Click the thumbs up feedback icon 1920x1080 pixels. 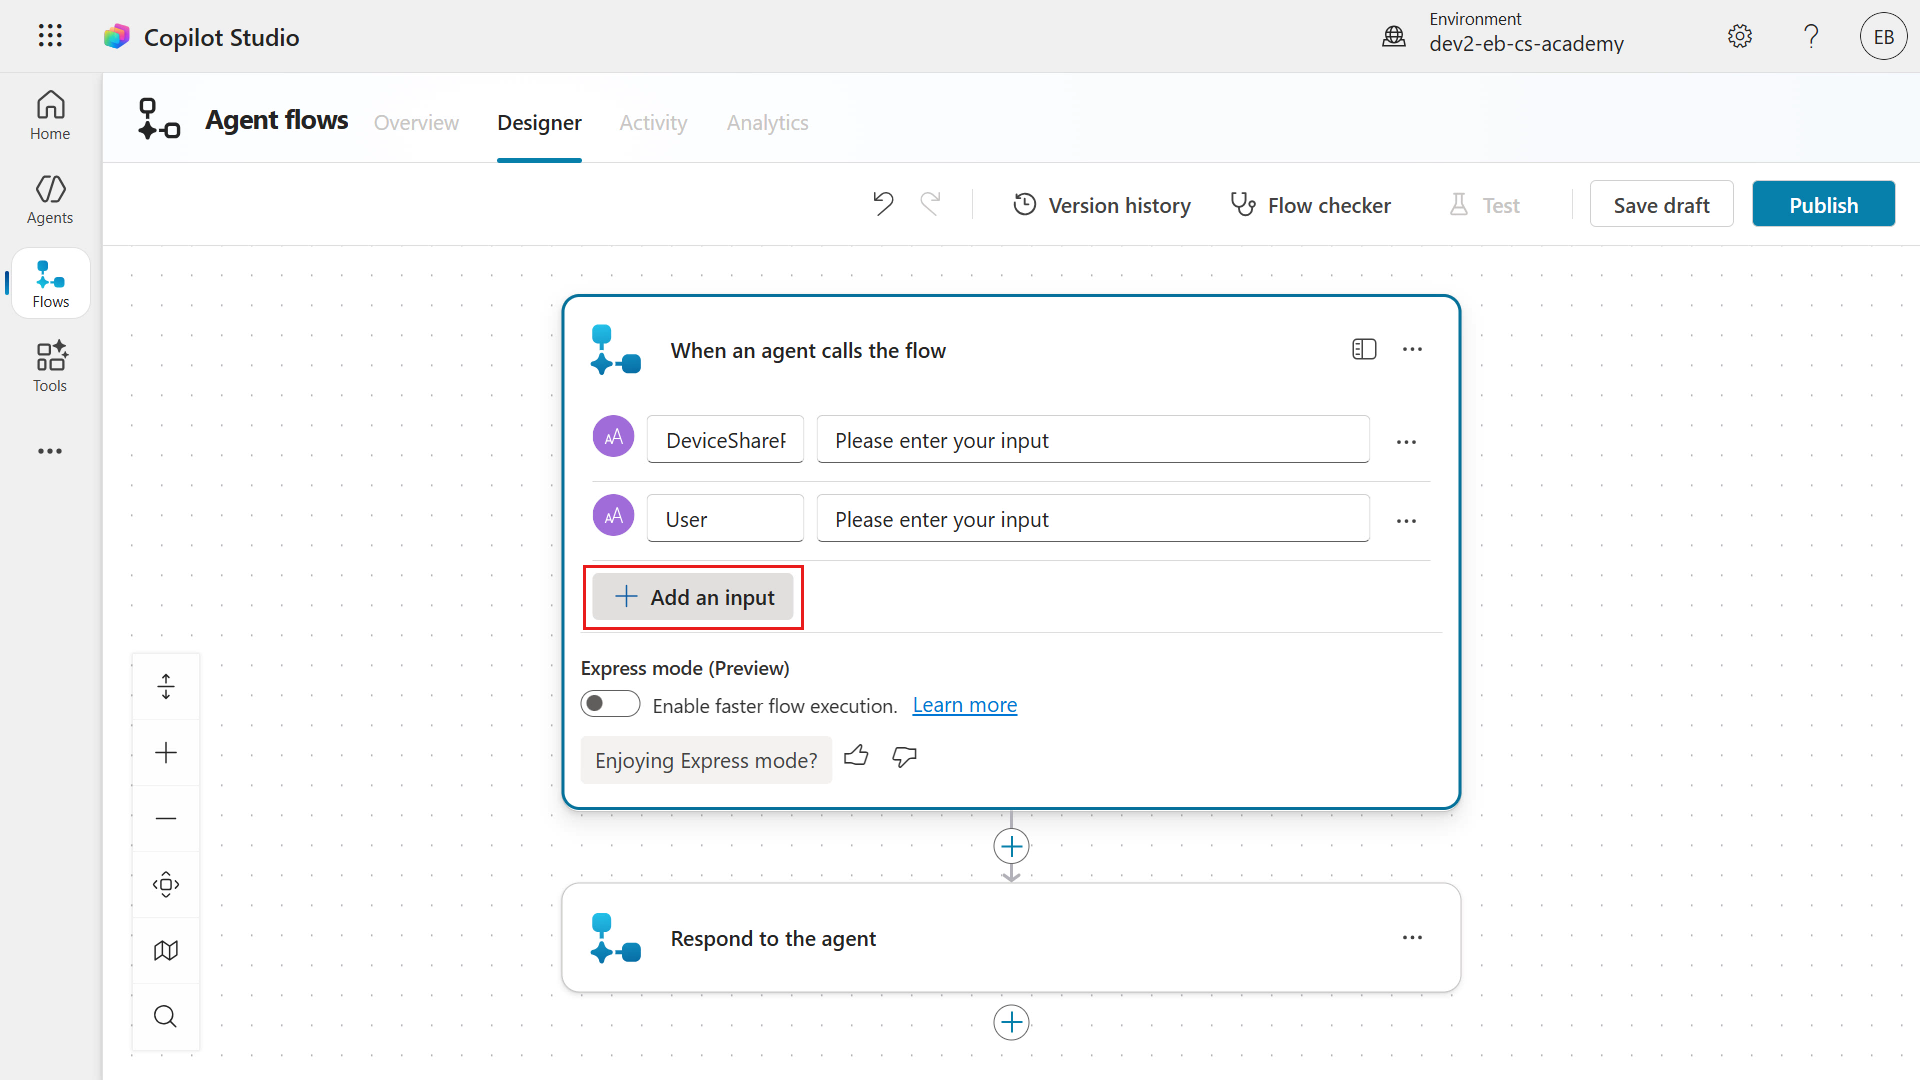pos(856,757)
